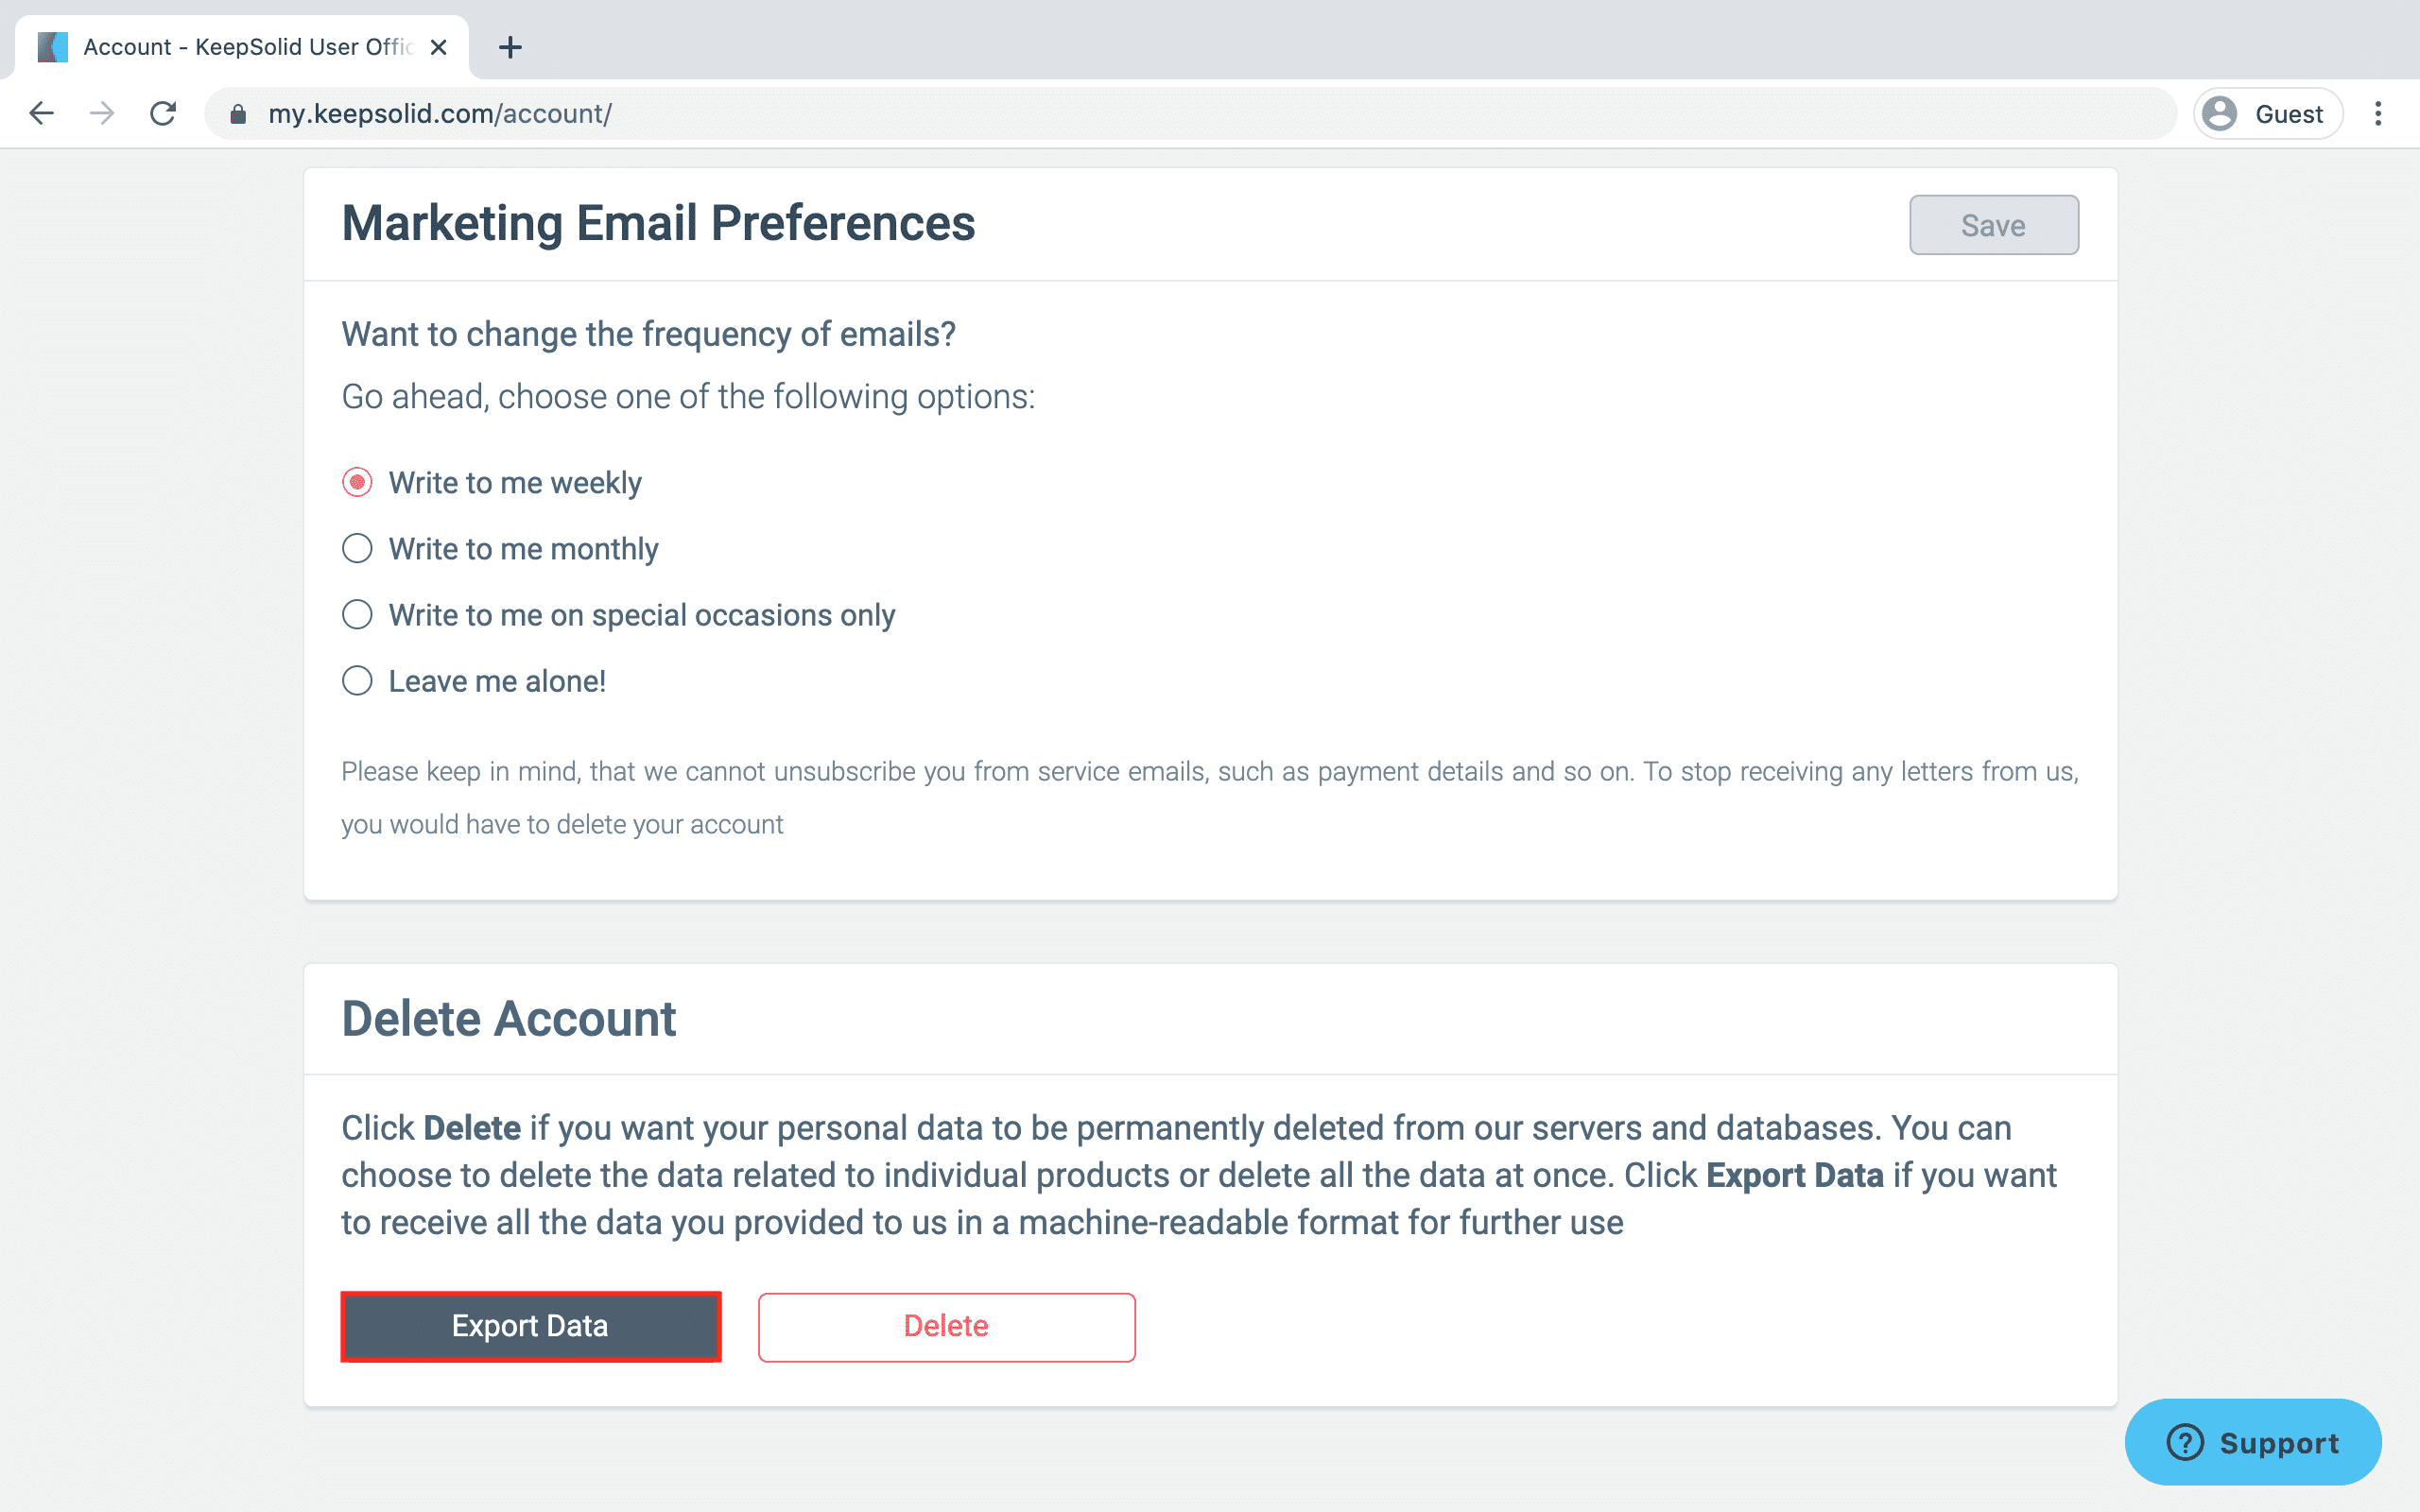The image size is (2420, 1512).
Task: Open the Support chat widget
Action: pos(2253,1442)
